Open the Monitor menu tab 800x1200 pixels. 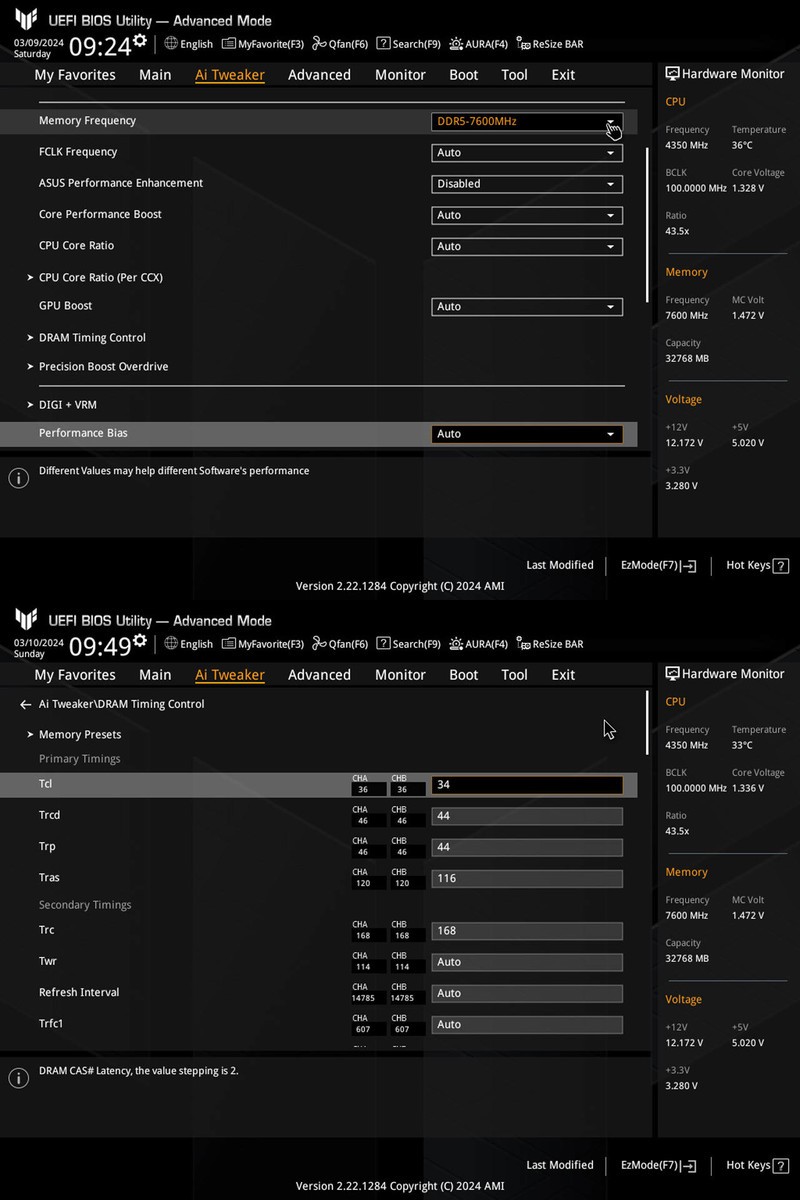click(x=400, y=74)
